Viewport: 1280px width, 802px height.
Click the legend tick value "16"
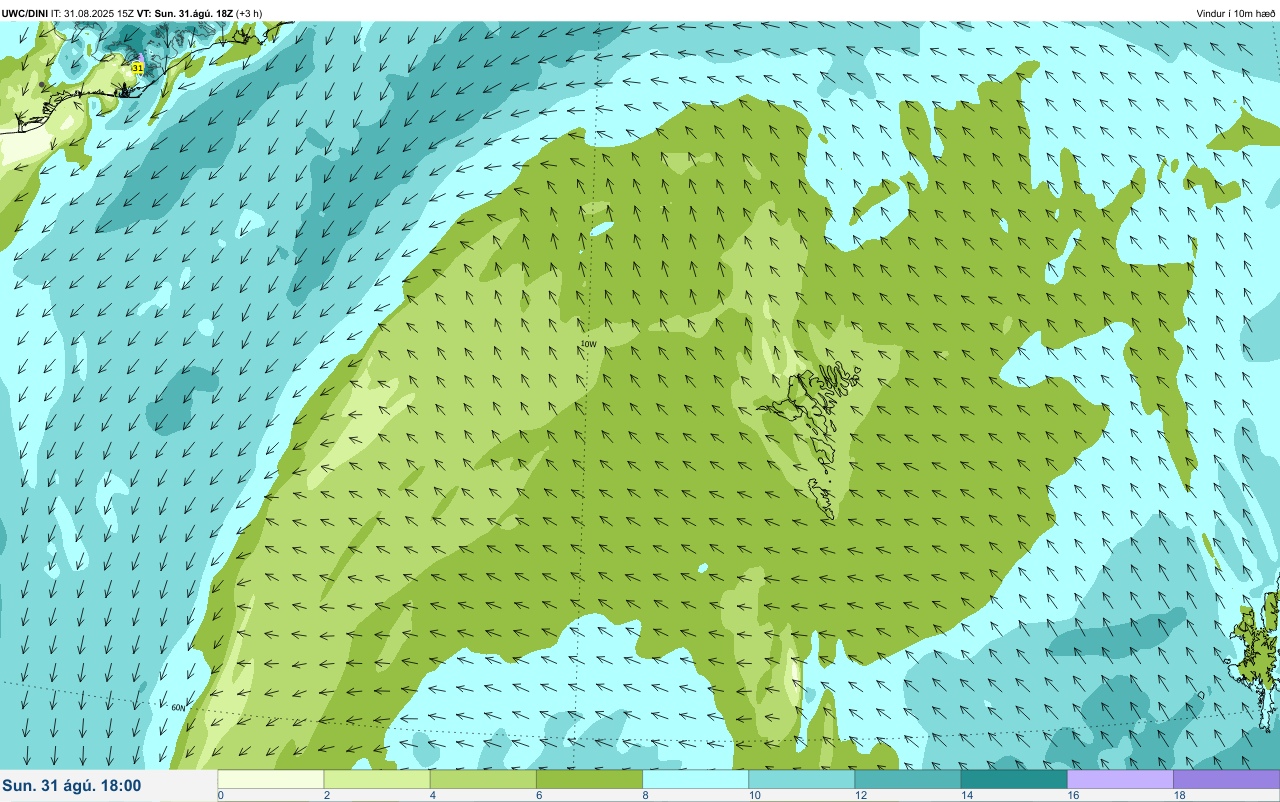coord(1074,795)
